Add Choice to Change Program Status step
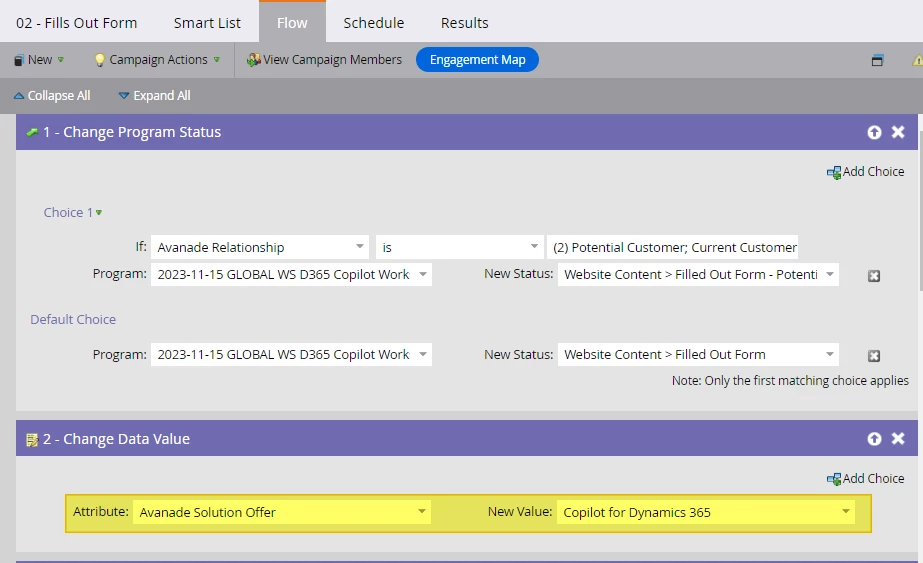Screen dimensions: 923x563 tap(865, 172)
